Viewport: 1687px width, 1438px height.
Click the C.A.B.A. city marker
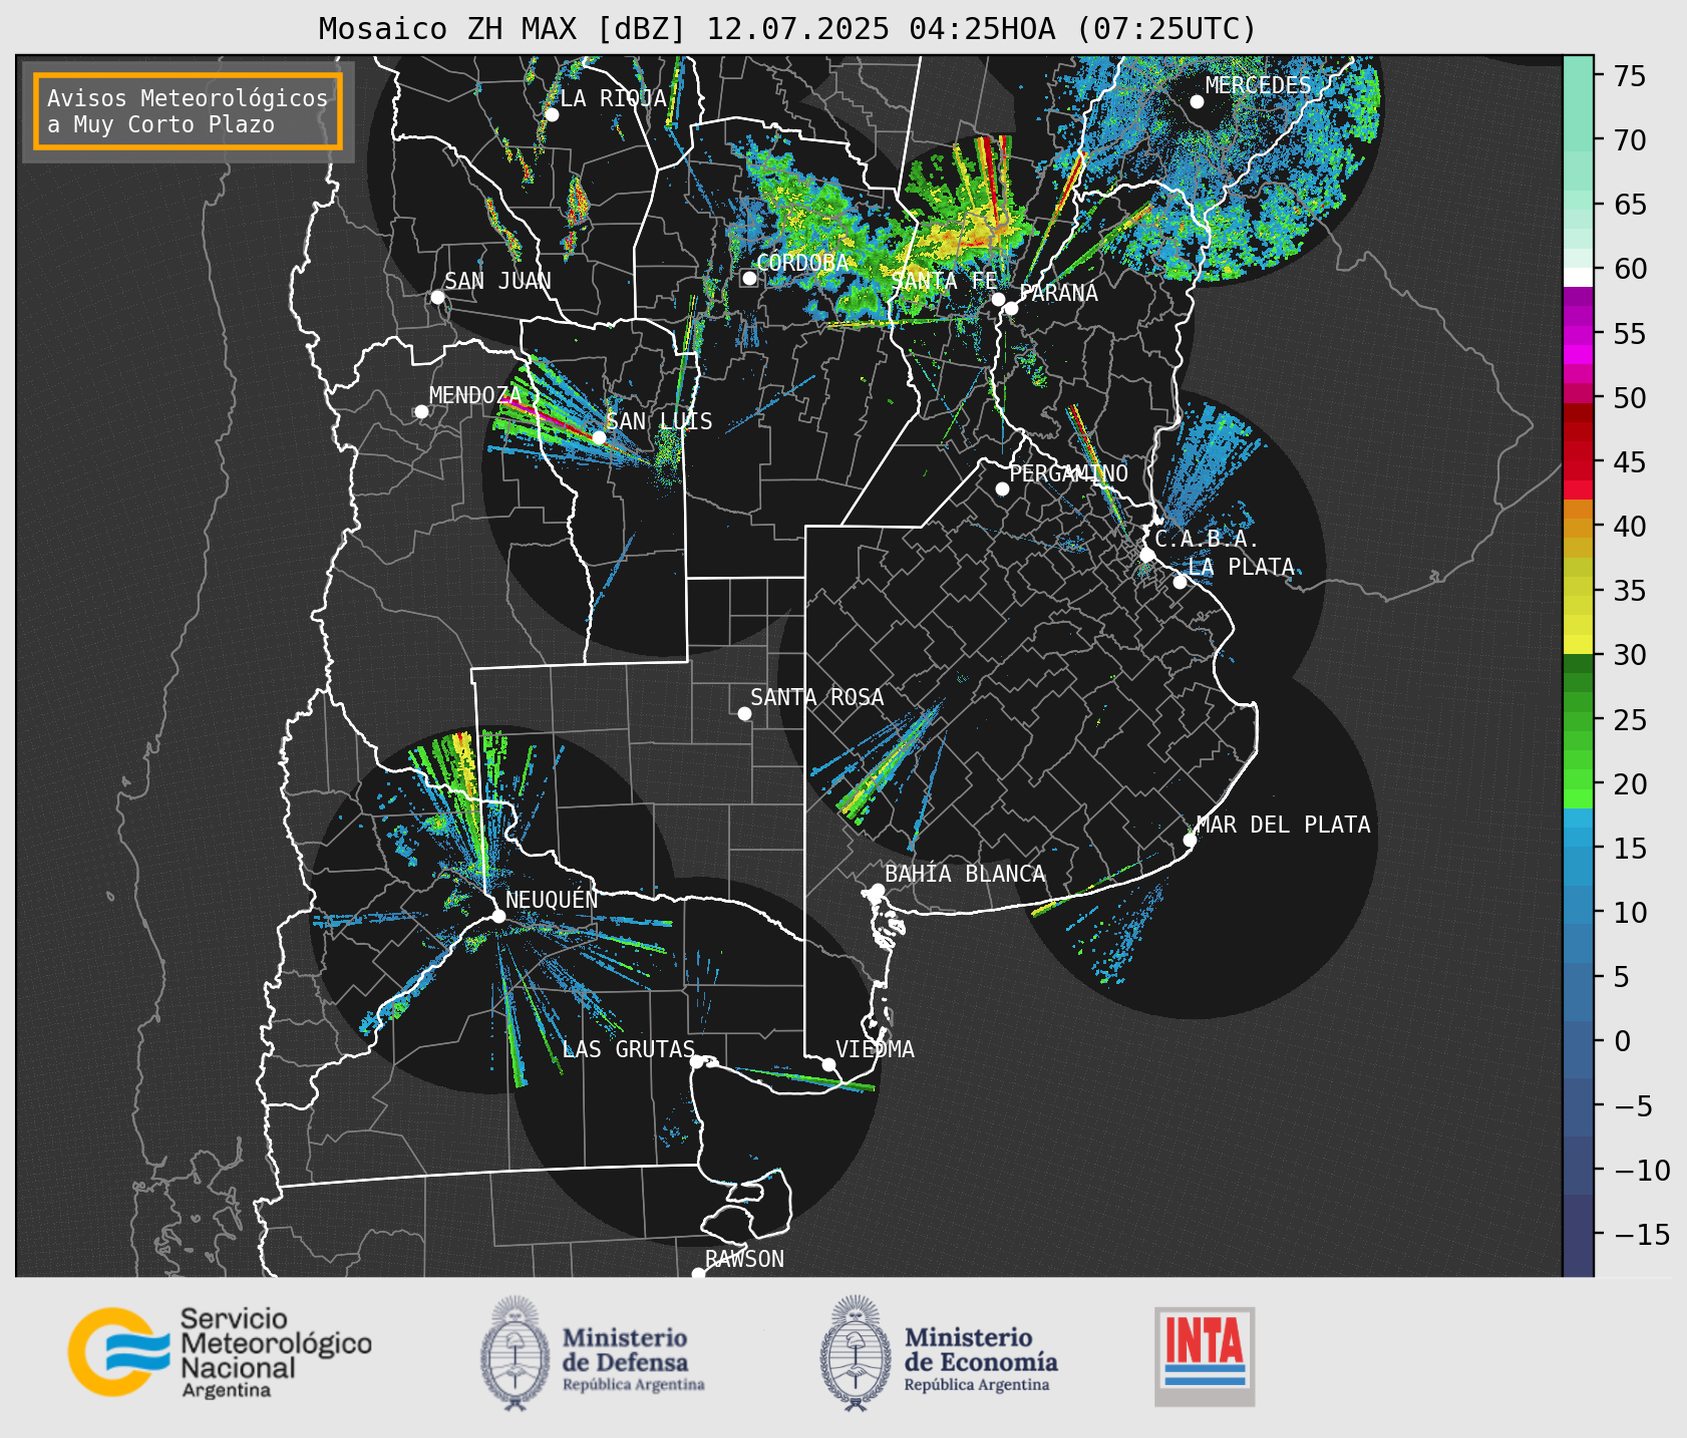pyautogui.click(x=1147, y=555)
